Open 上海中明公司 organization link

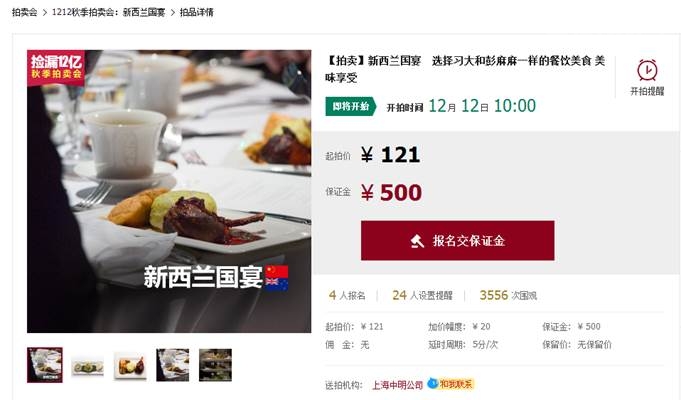(x=397, y=385)
